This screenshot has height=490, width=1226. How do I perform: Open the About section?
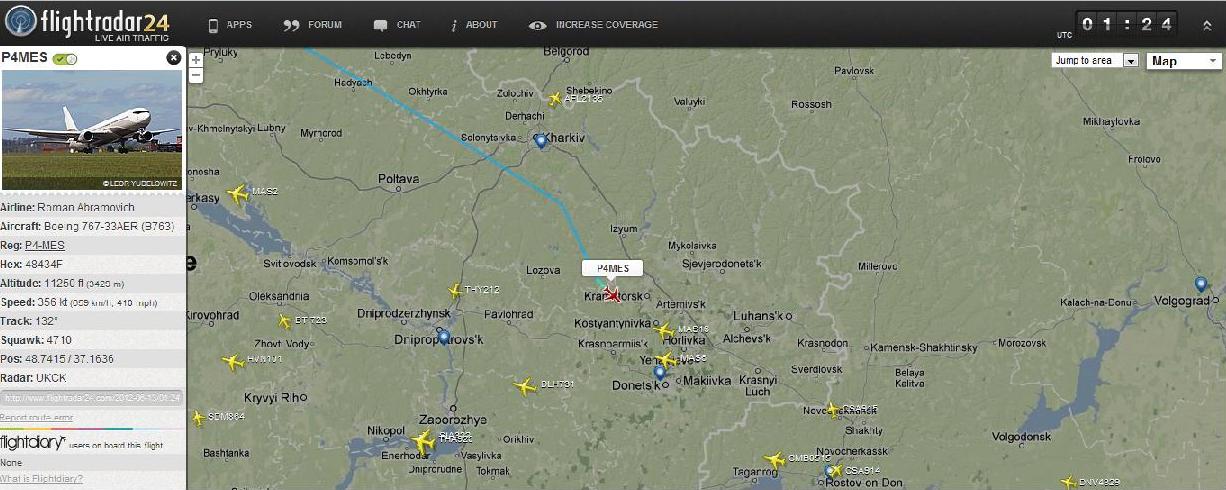474,25
